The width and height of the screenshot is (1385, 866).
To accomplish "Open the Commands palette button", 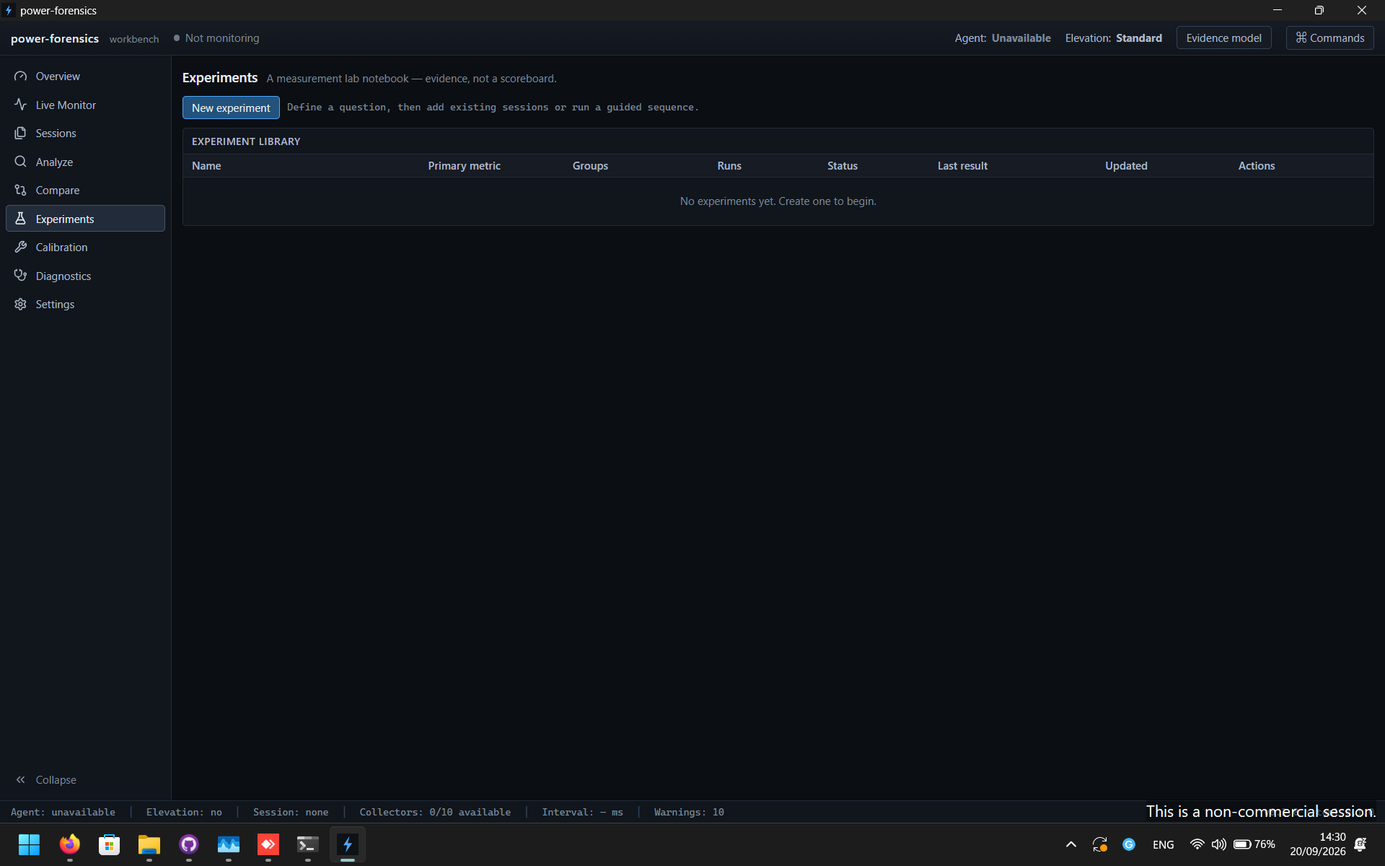I will click(1330, 38).
